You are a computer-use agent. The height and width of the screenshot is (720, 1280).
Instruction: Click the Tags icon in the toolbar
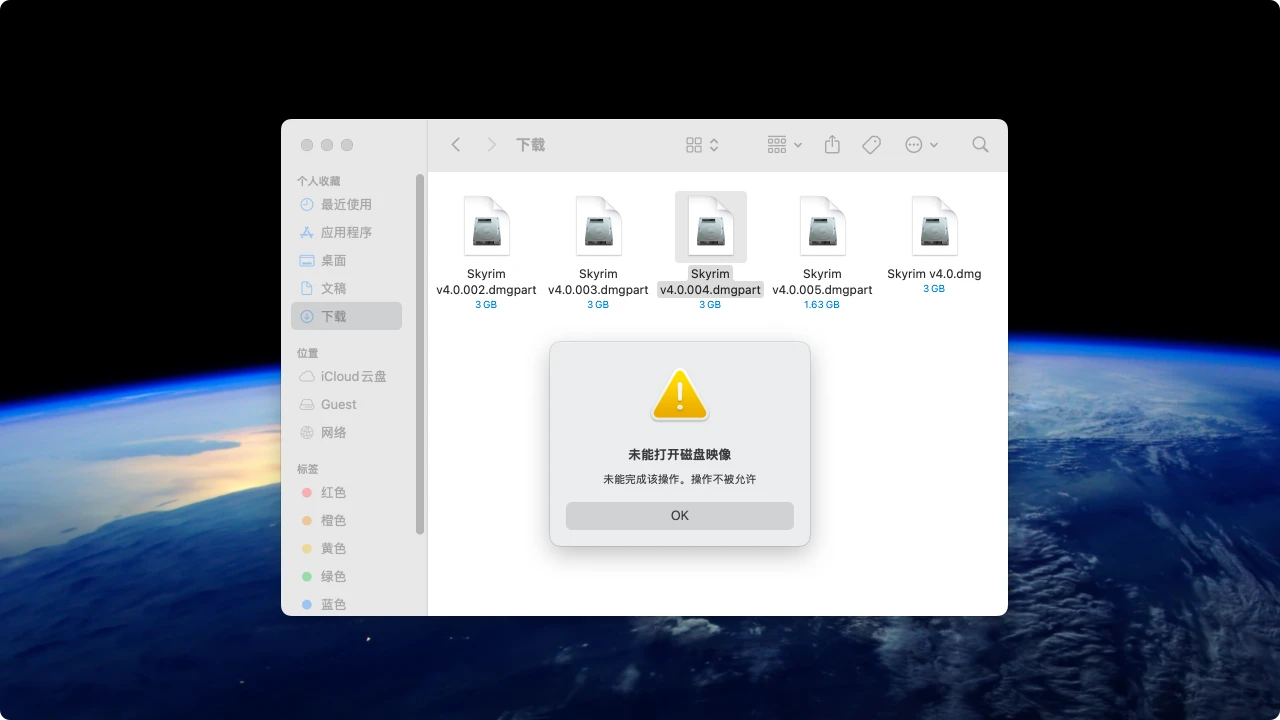(871, 145)
